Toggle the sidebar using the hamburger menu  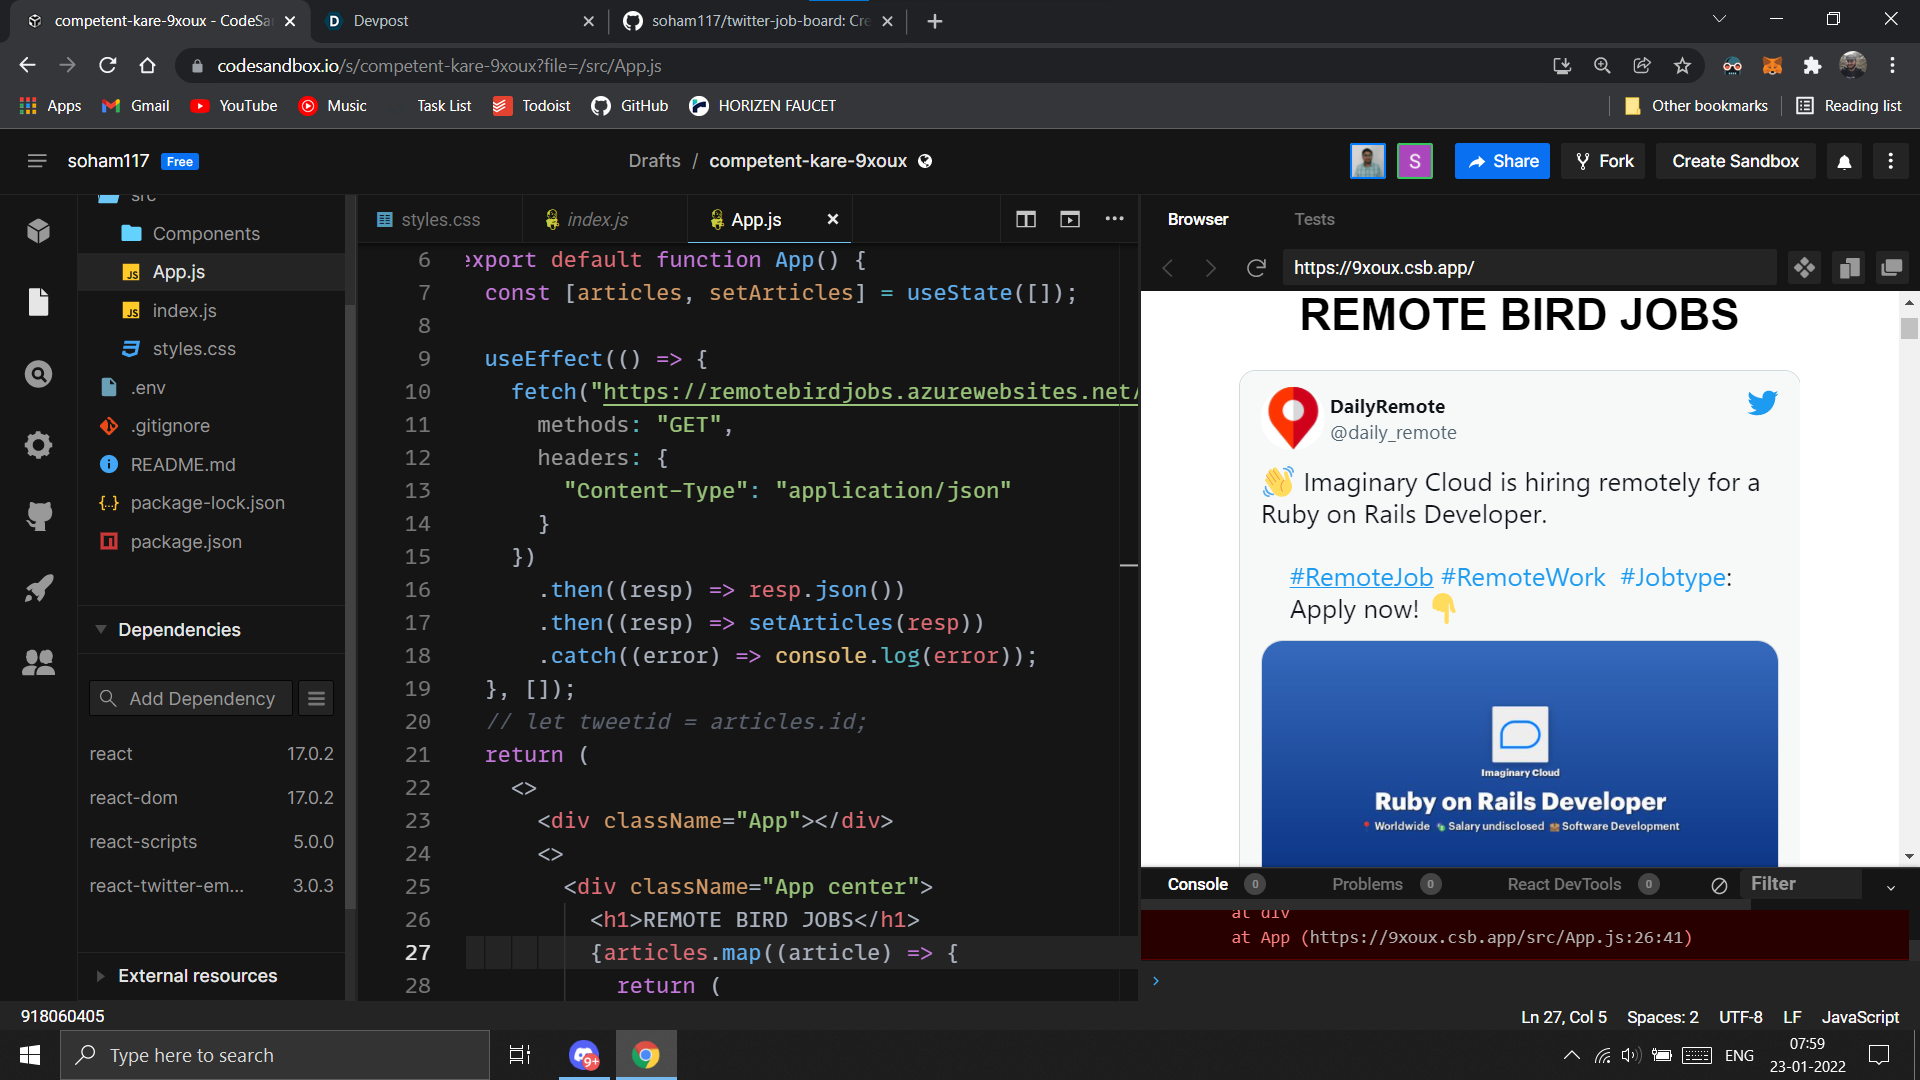click(x=37, y=161)
